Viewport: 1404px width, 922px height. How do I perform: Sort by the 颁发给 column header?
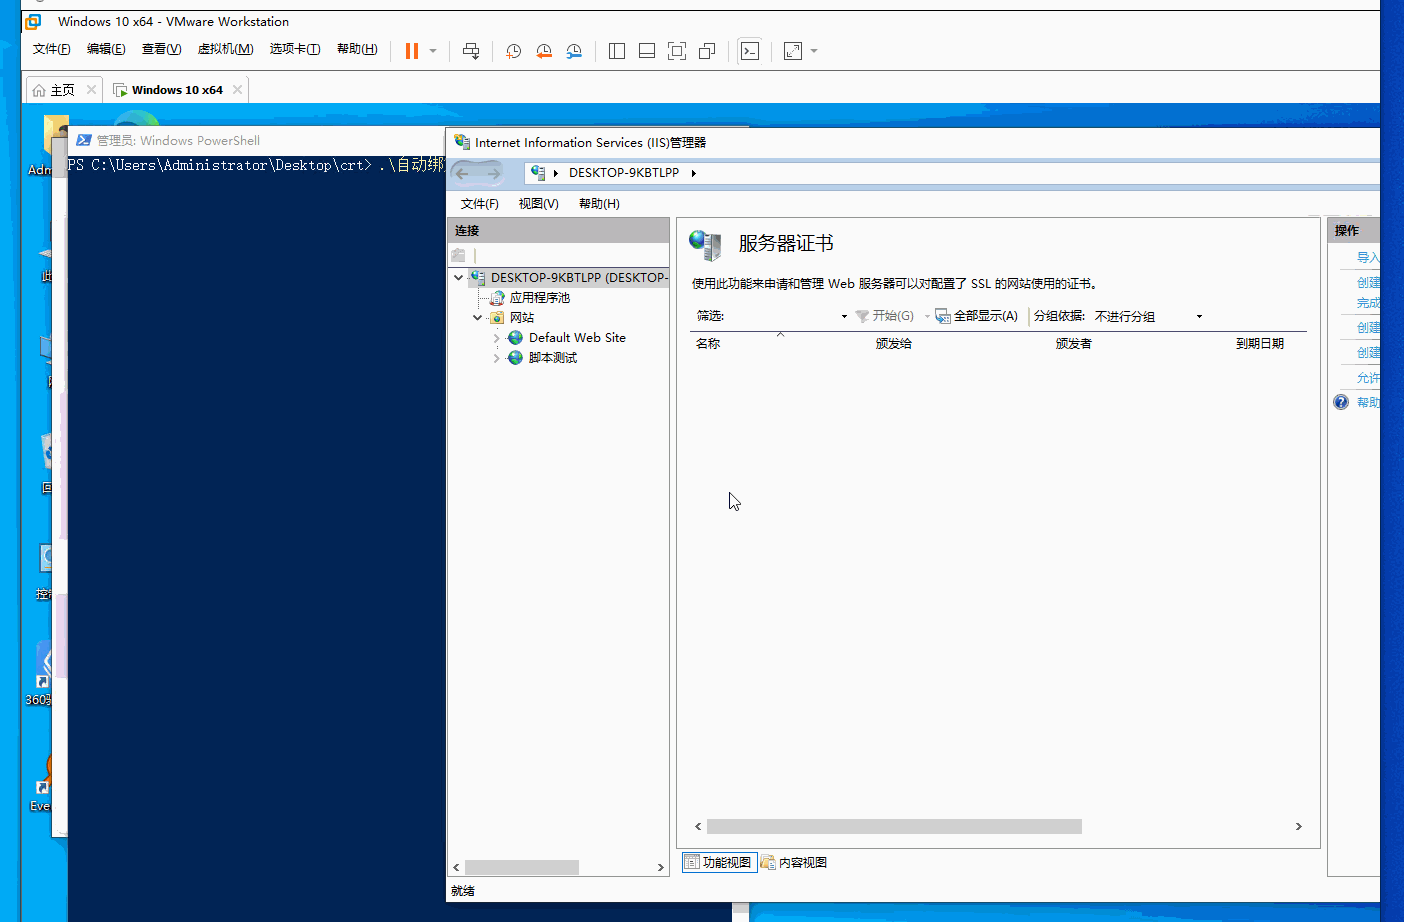click(x=893, y=344)
